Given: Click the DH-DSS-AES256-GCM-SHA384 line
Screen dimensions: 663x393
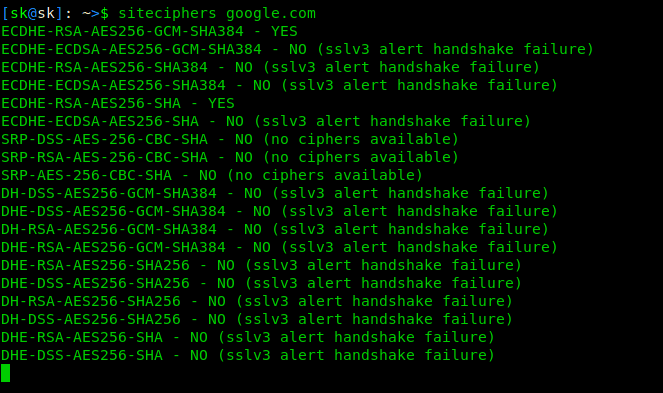Looking at the screenshot, I should click(x=275, y=193).
